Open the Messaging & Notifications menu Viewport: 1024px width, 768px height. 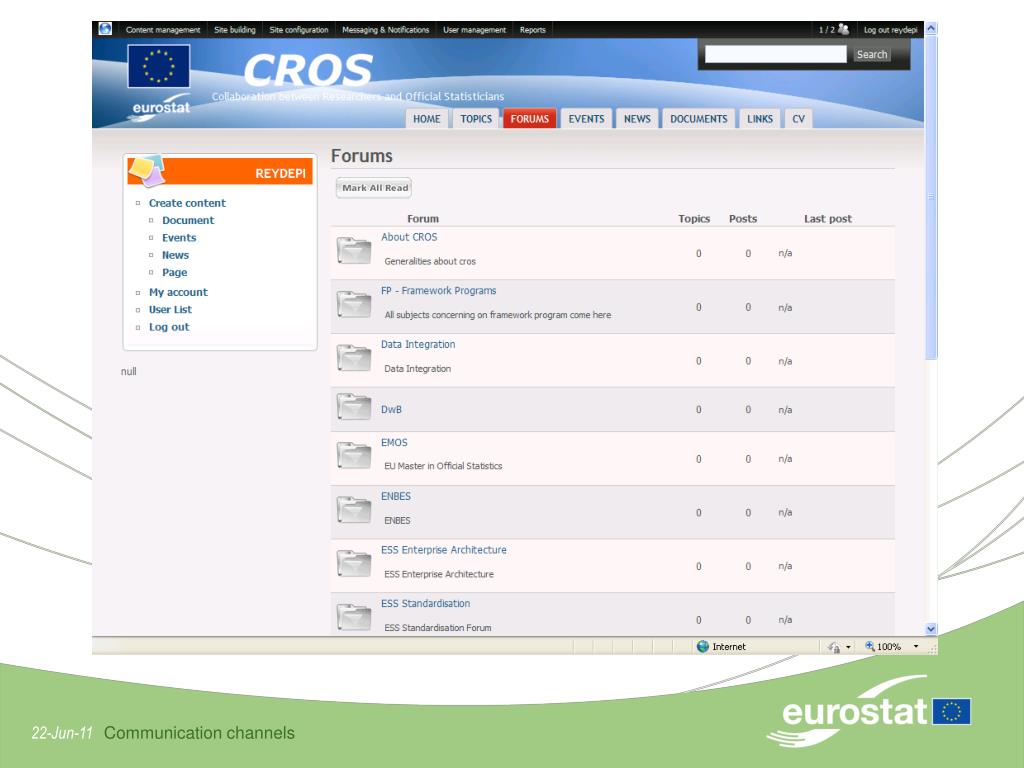pyautogui.click(x=385, y=29)
